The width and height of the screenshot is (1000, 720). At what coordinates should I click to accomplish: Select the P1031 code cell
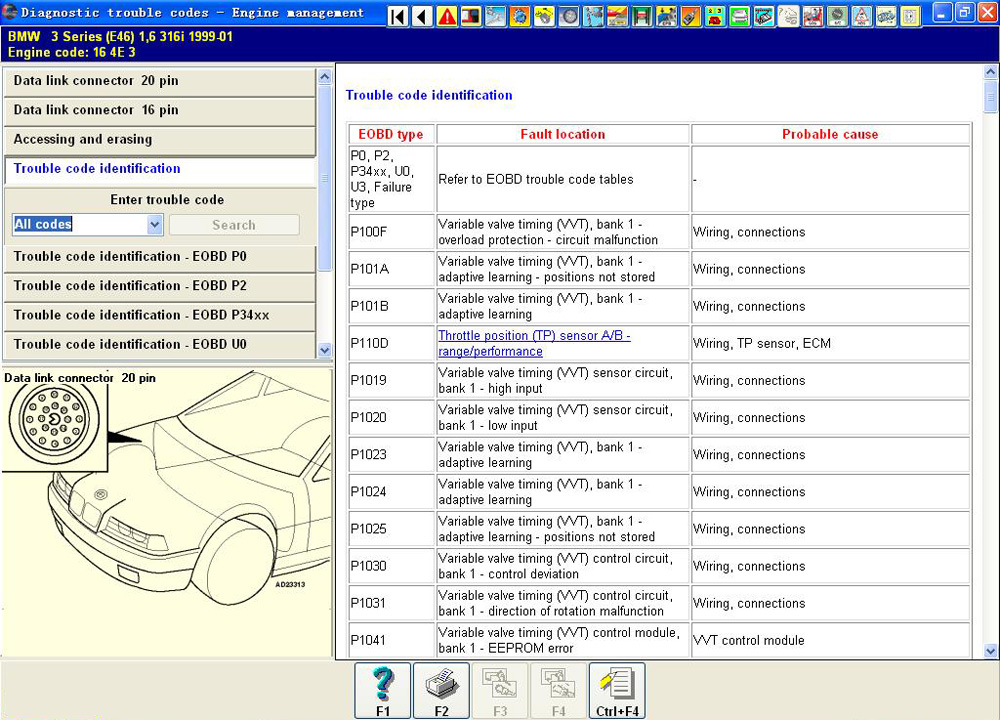392,603
